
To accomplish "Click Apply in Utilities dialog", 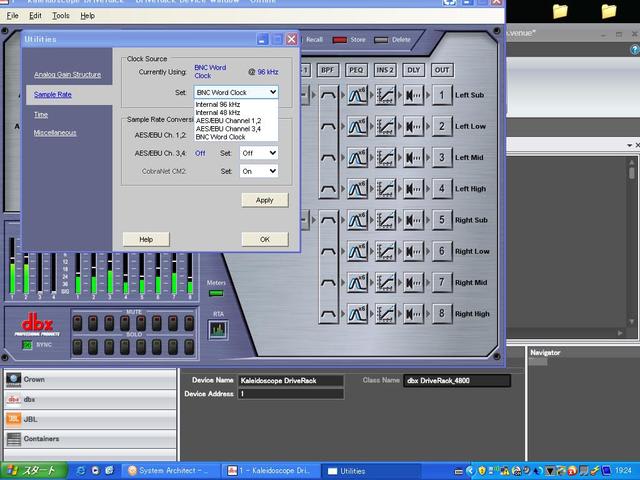I will pos(265,200).
